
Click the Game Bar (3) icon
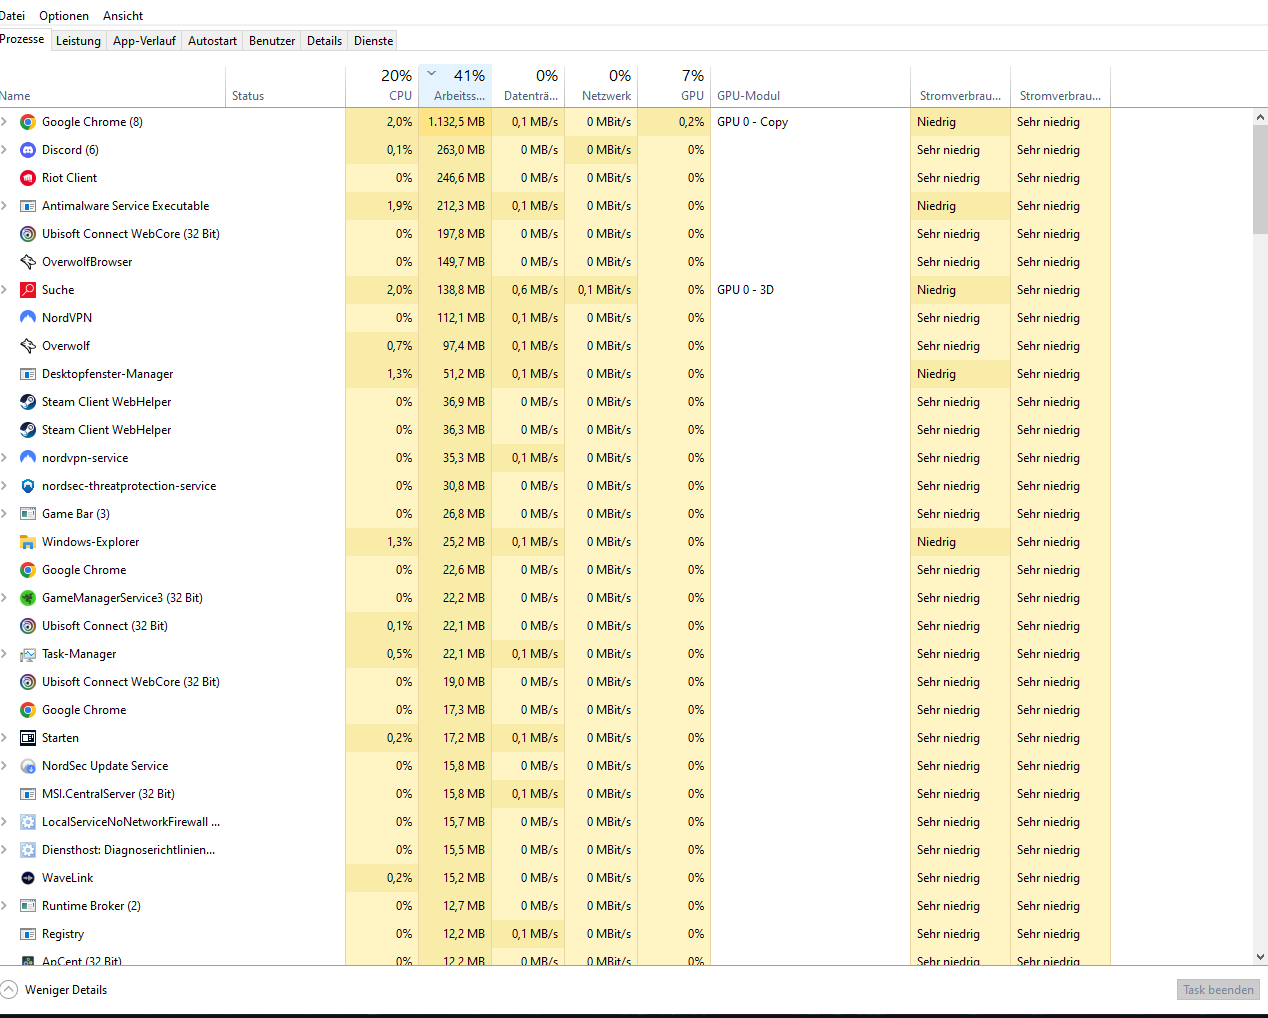pos(28,514)
